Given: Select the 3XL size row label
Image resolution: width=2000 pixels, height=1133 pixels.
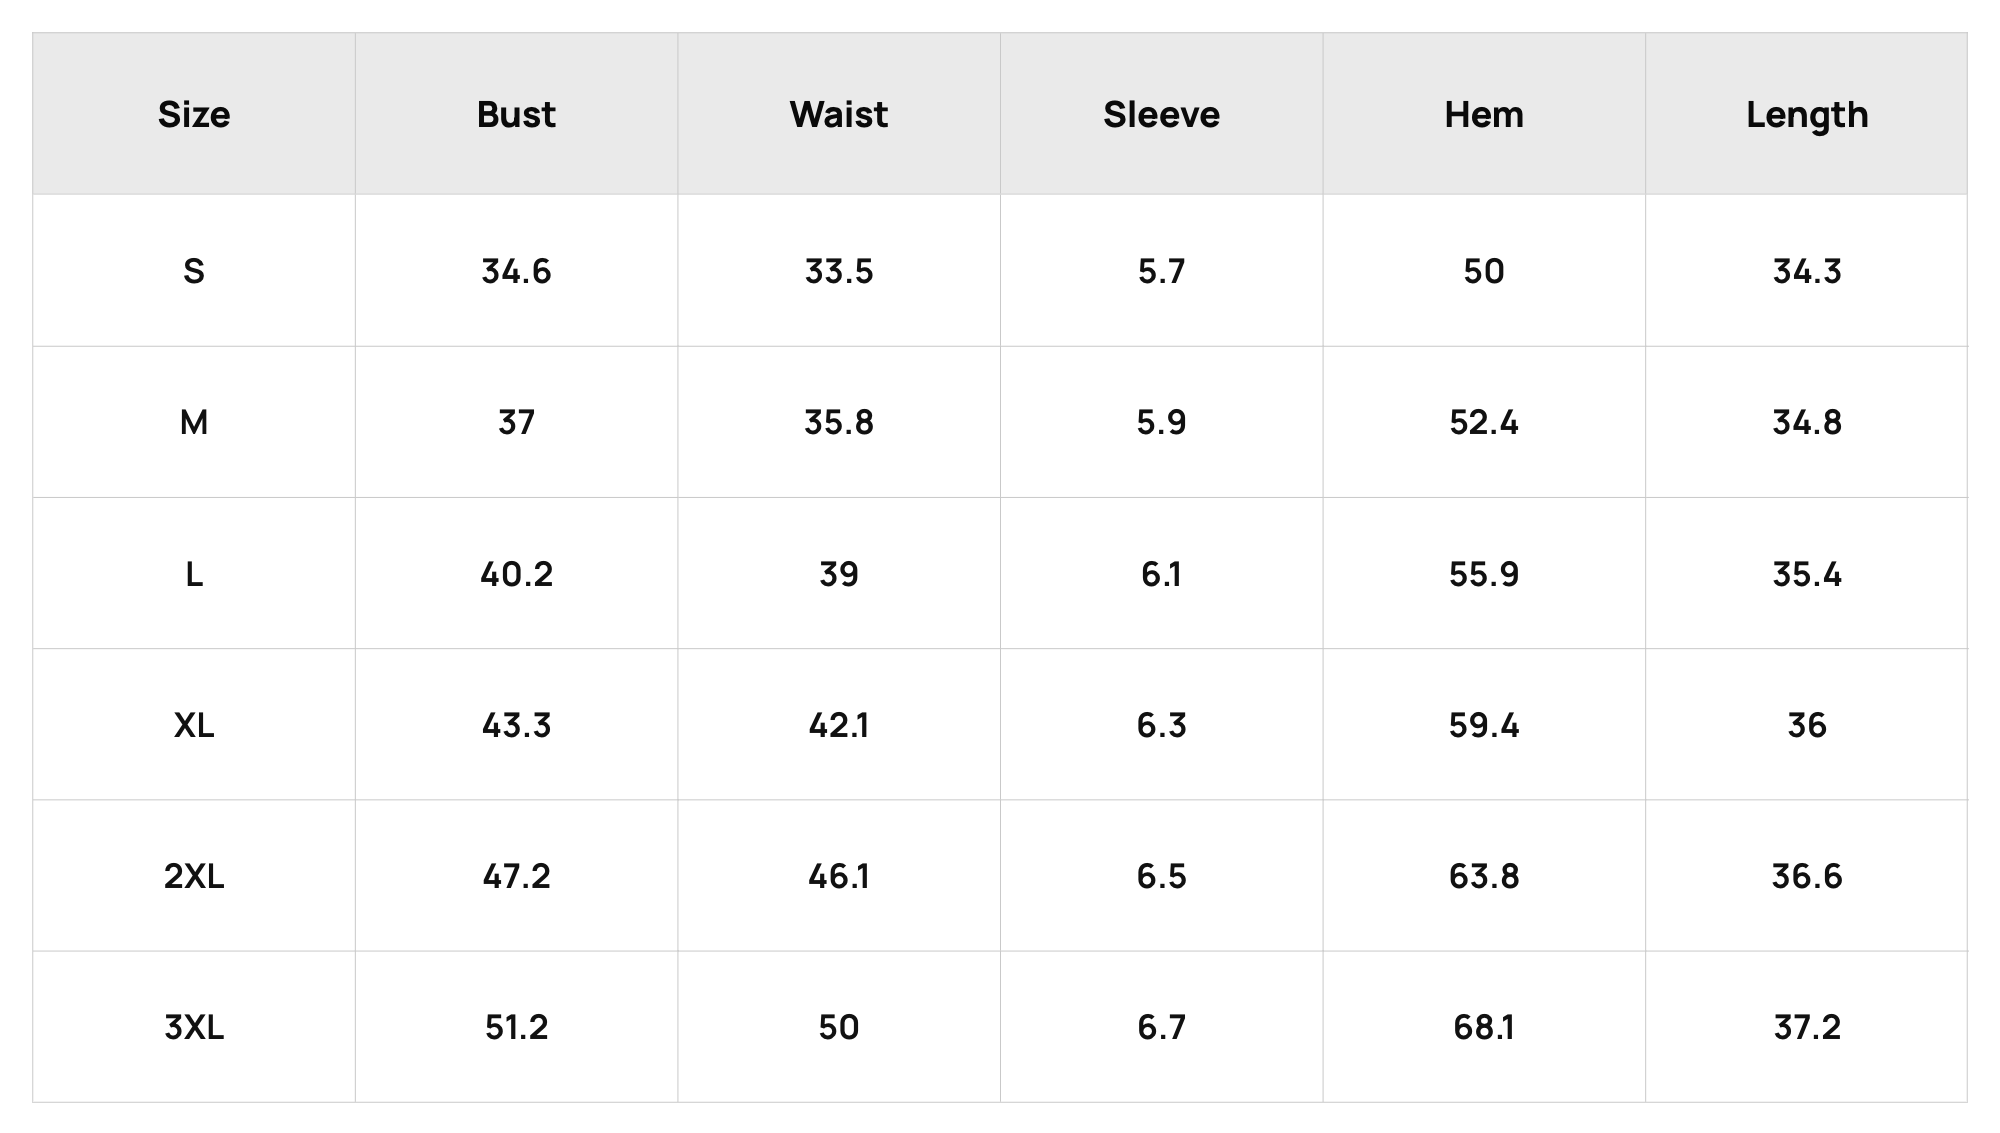Looking at the screenshot, I should (194, 1027).
